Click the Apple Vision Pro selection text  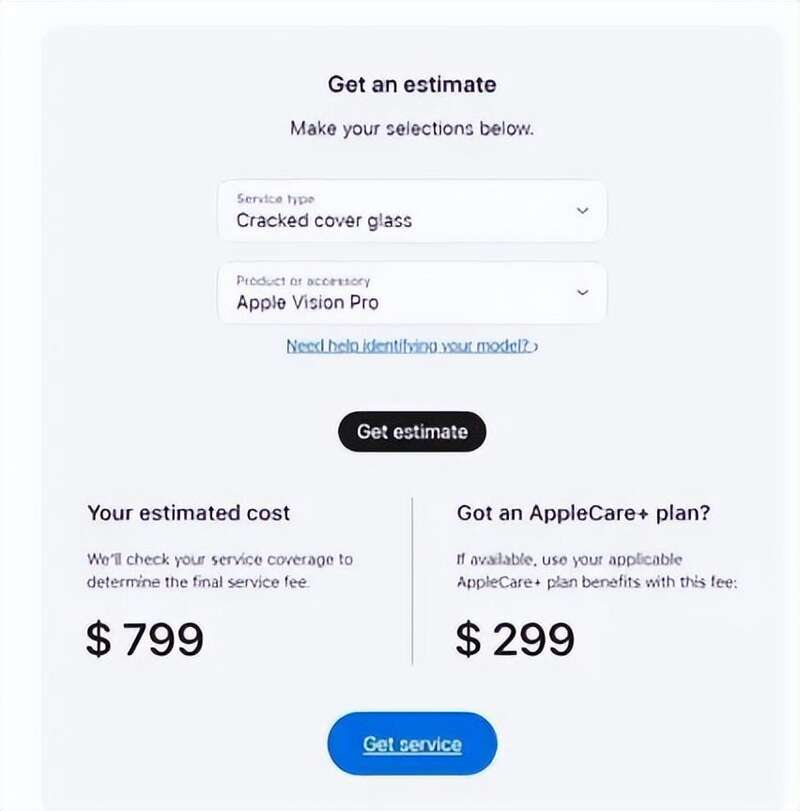point(308,302)
